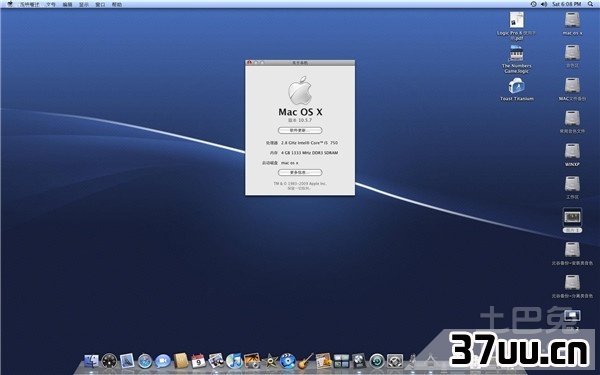Viewport: 600px width, 375px height.
Task: Click the Sat 6:08 PM clock
Action: [566, 4]
